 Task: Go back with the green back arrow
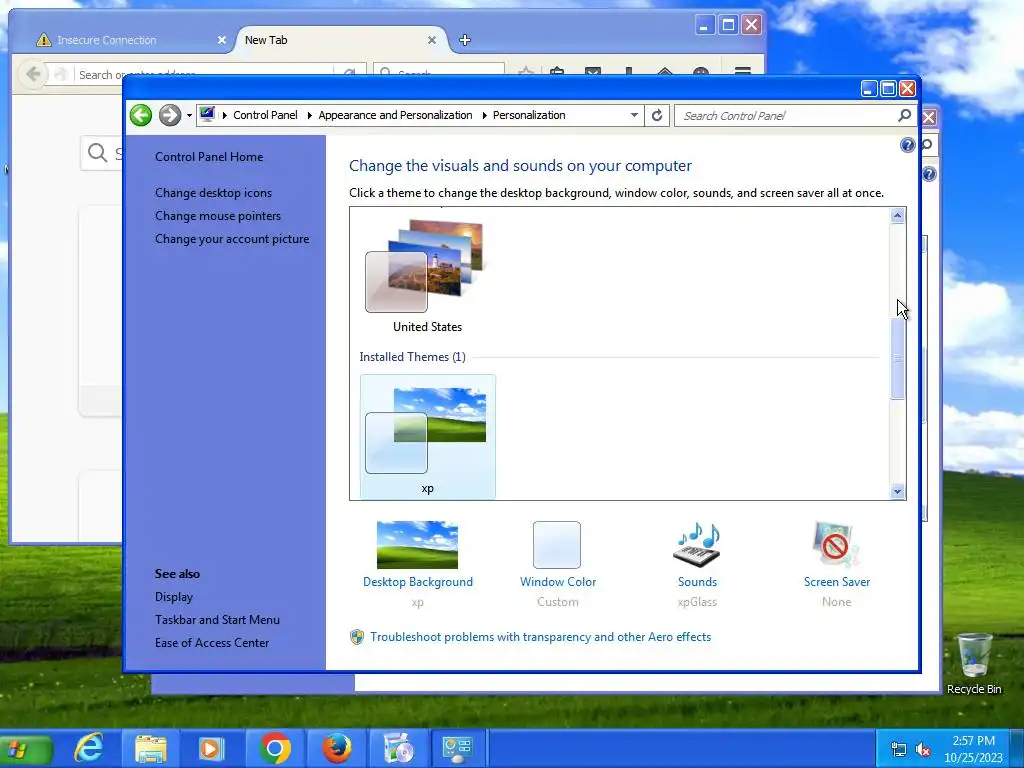[x=140, y=116]
